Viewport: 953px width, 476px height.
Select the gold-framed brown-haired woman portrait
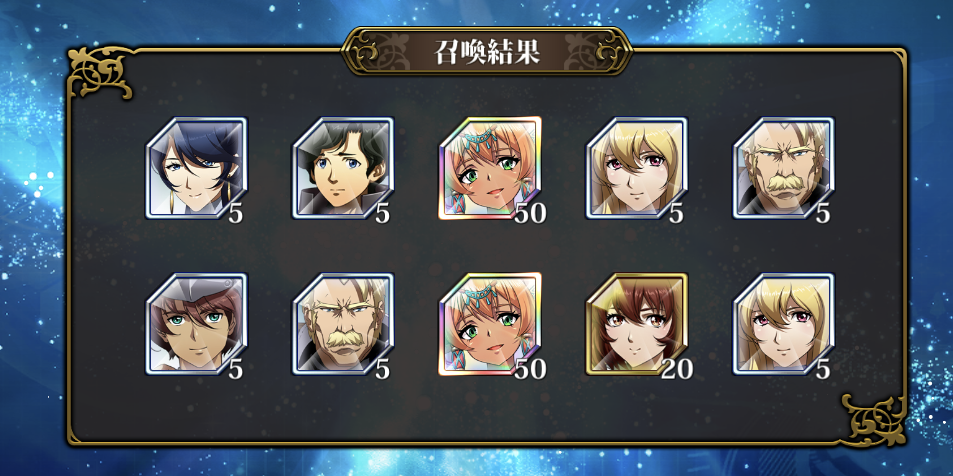(x=637, y=323)
